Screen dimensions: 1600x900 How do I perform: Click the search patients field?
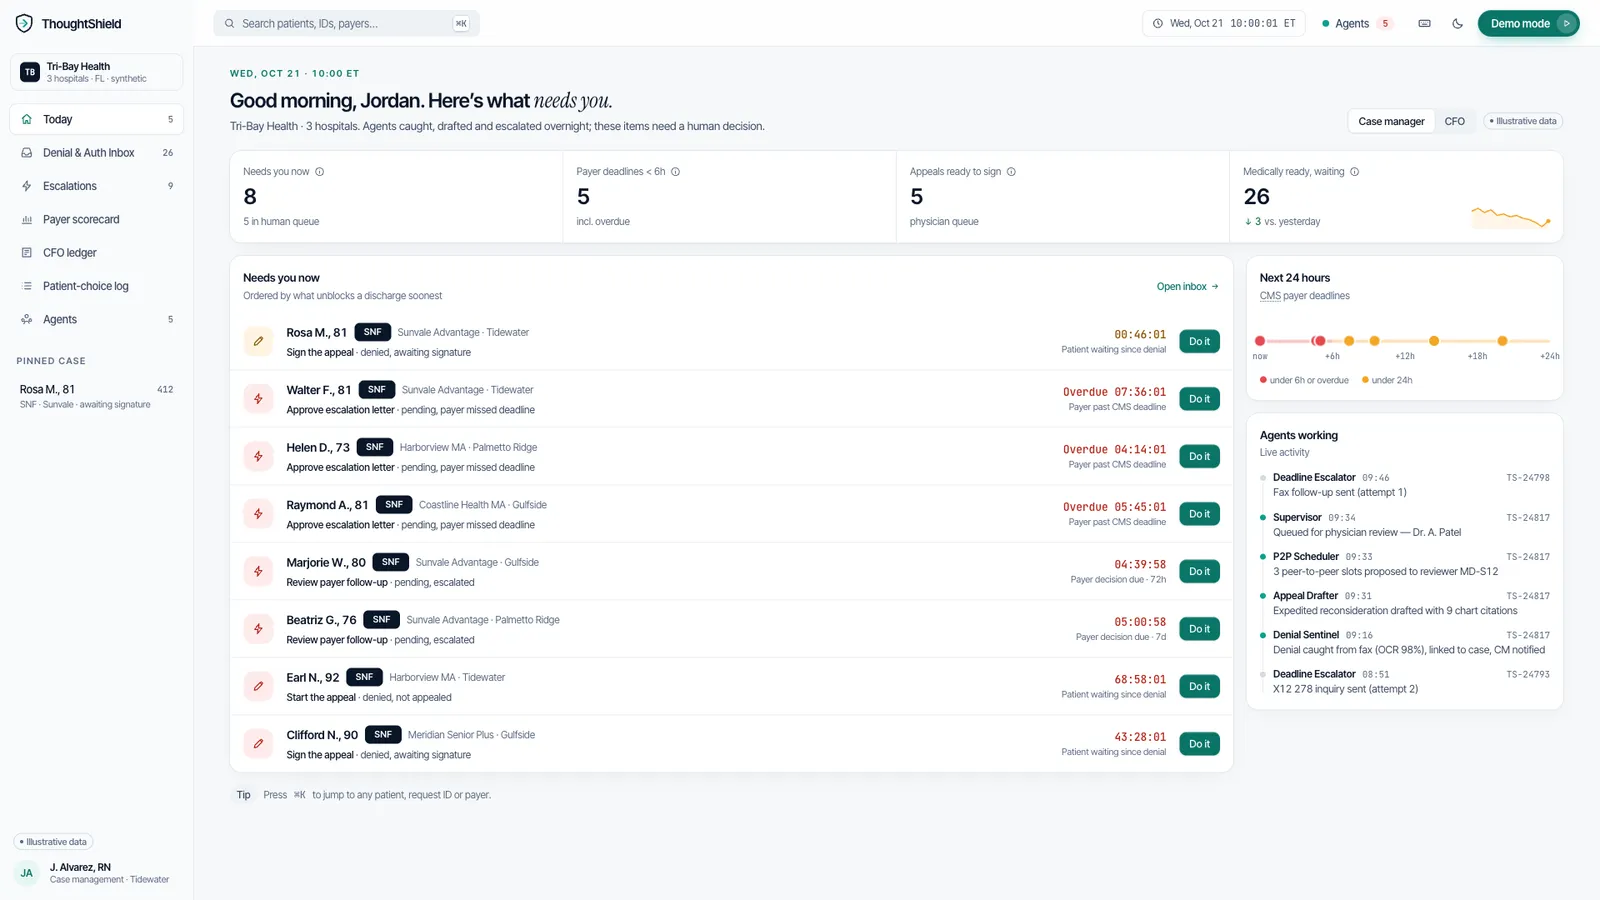click(346, 23)
